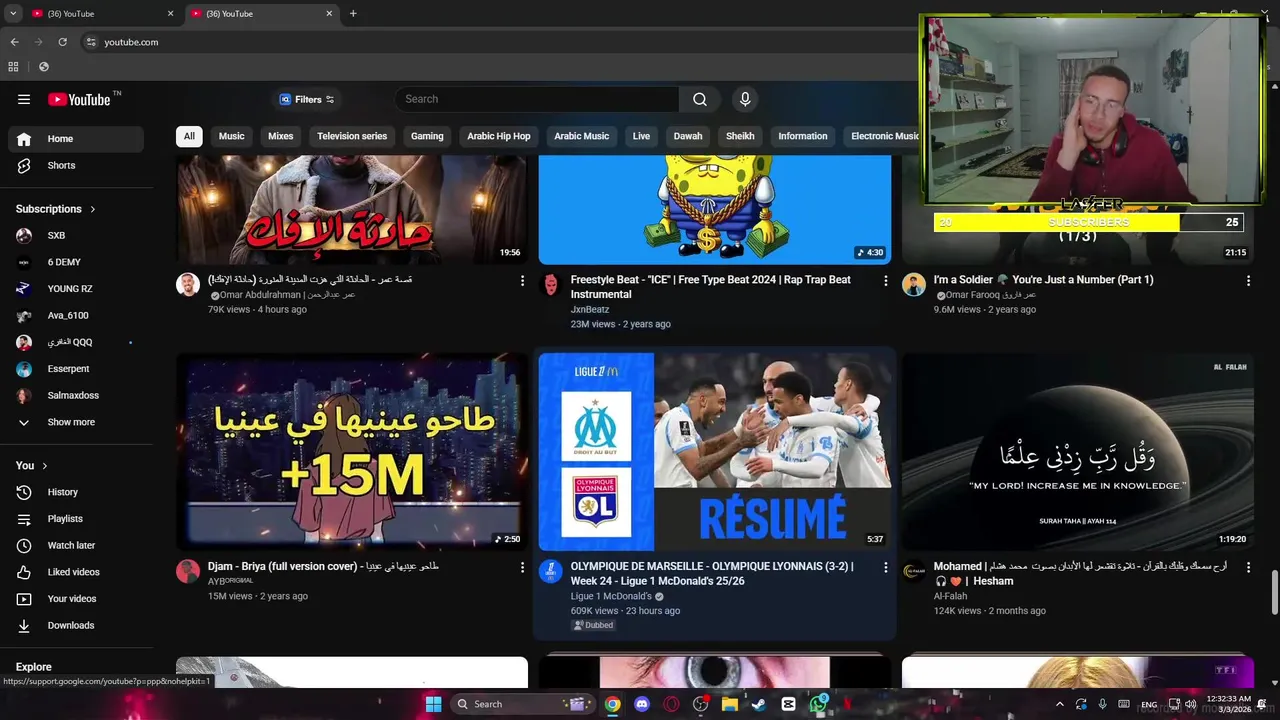
Task: Open Esserpent channel subscription
Action: click(x=76, y=369)
